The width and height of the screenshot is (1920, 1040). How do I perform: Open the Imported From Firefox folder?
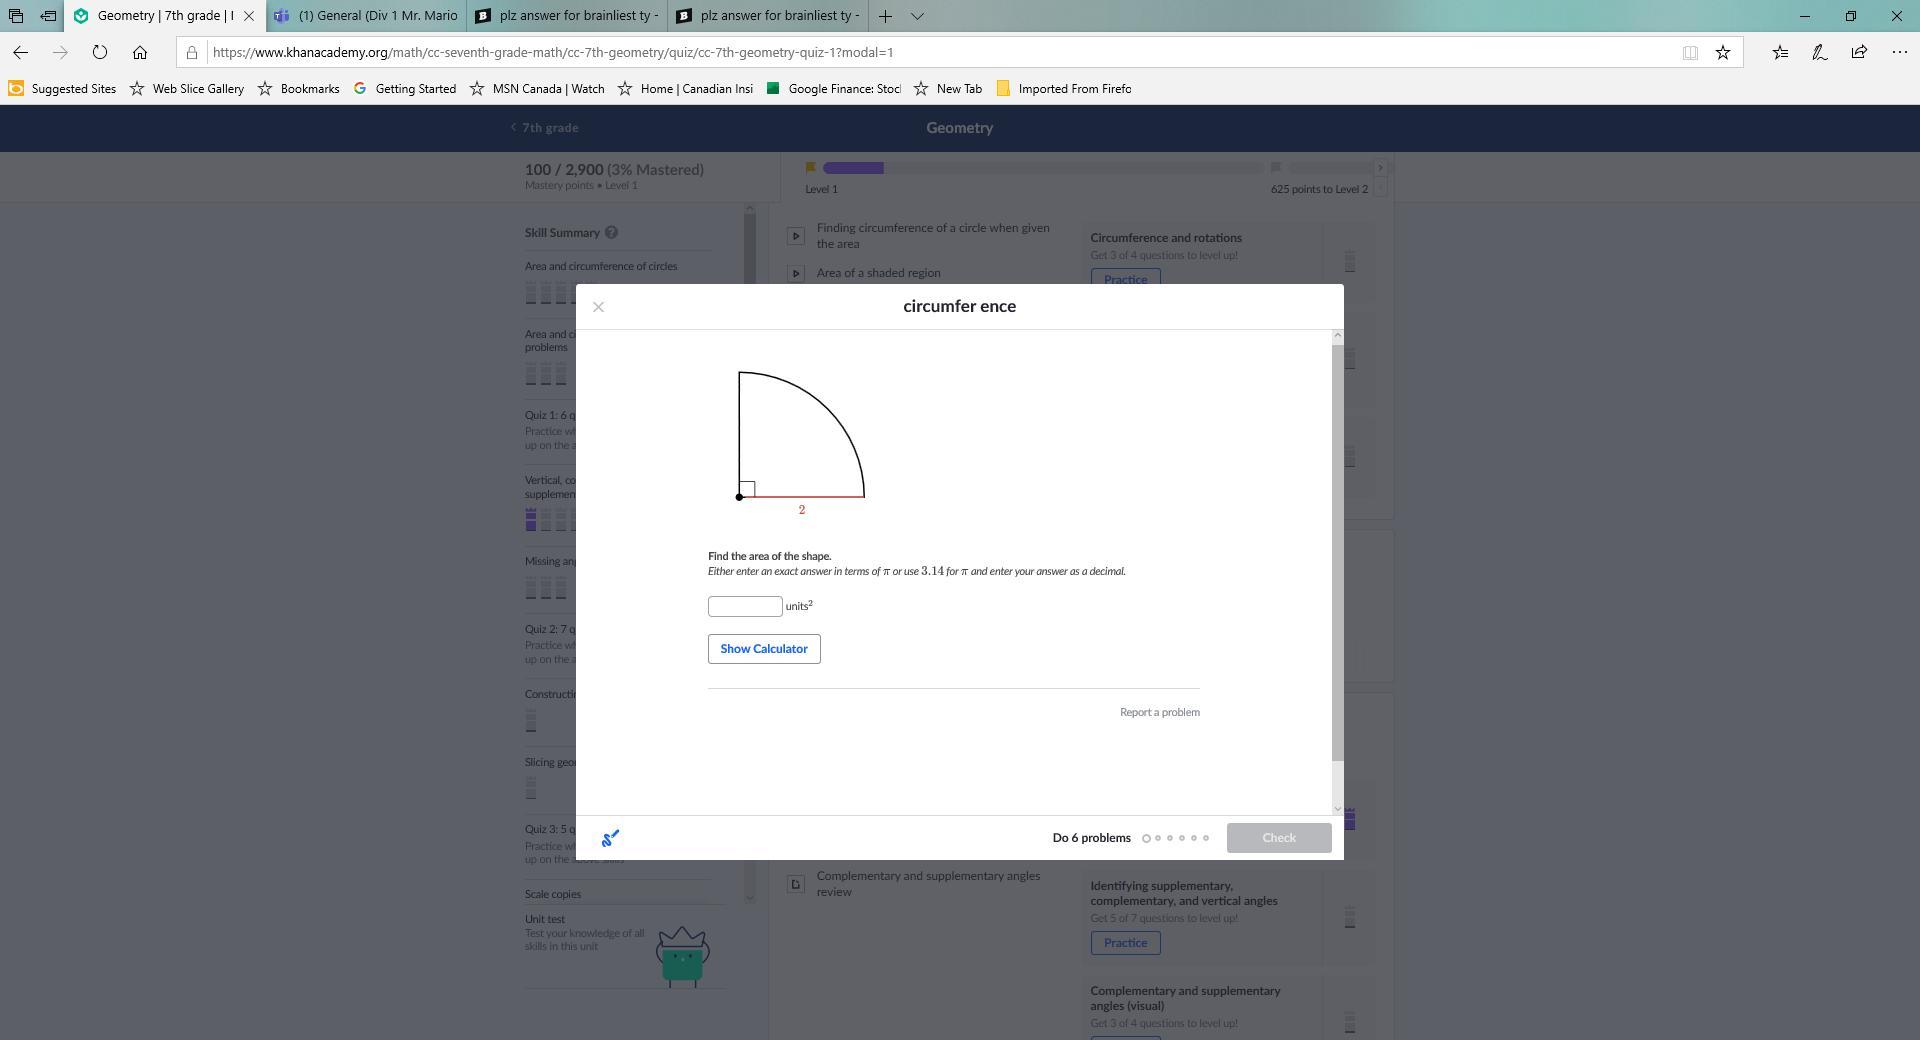pyautogui.click(x=1064, y=89)
